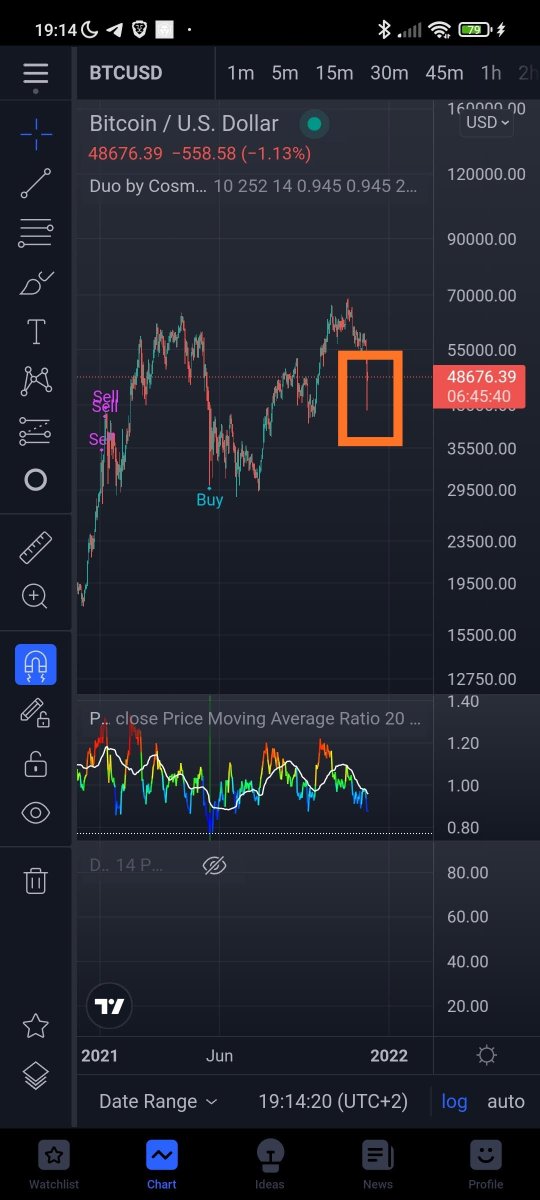Click the Buy signal label
This screenshot has height=1200, width=540.
point(210,500)
